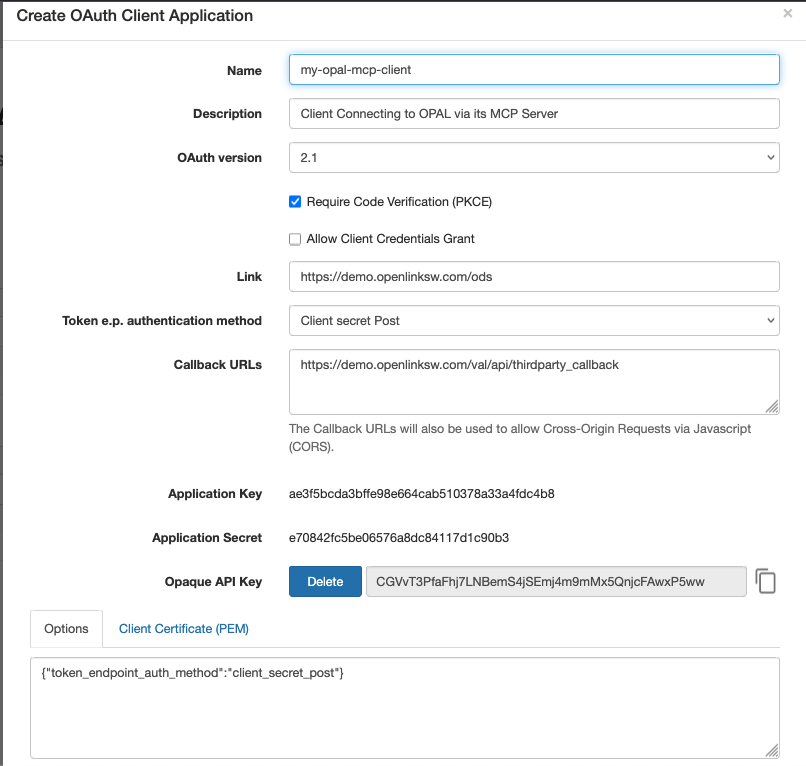The height and width of the screenshot is (766, 806).
Task: Click the Options textarea resize handle
Action: pos(772,751)
